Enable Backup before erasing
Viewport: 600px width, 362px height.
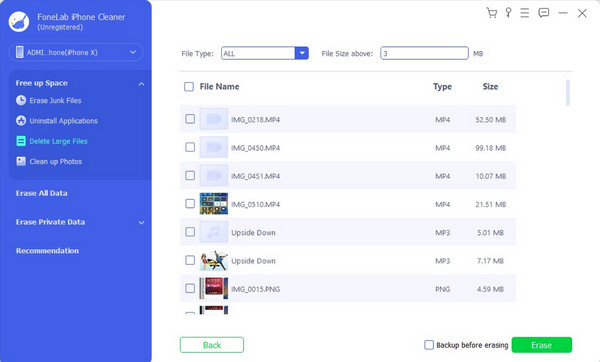[x=429, y=345]
